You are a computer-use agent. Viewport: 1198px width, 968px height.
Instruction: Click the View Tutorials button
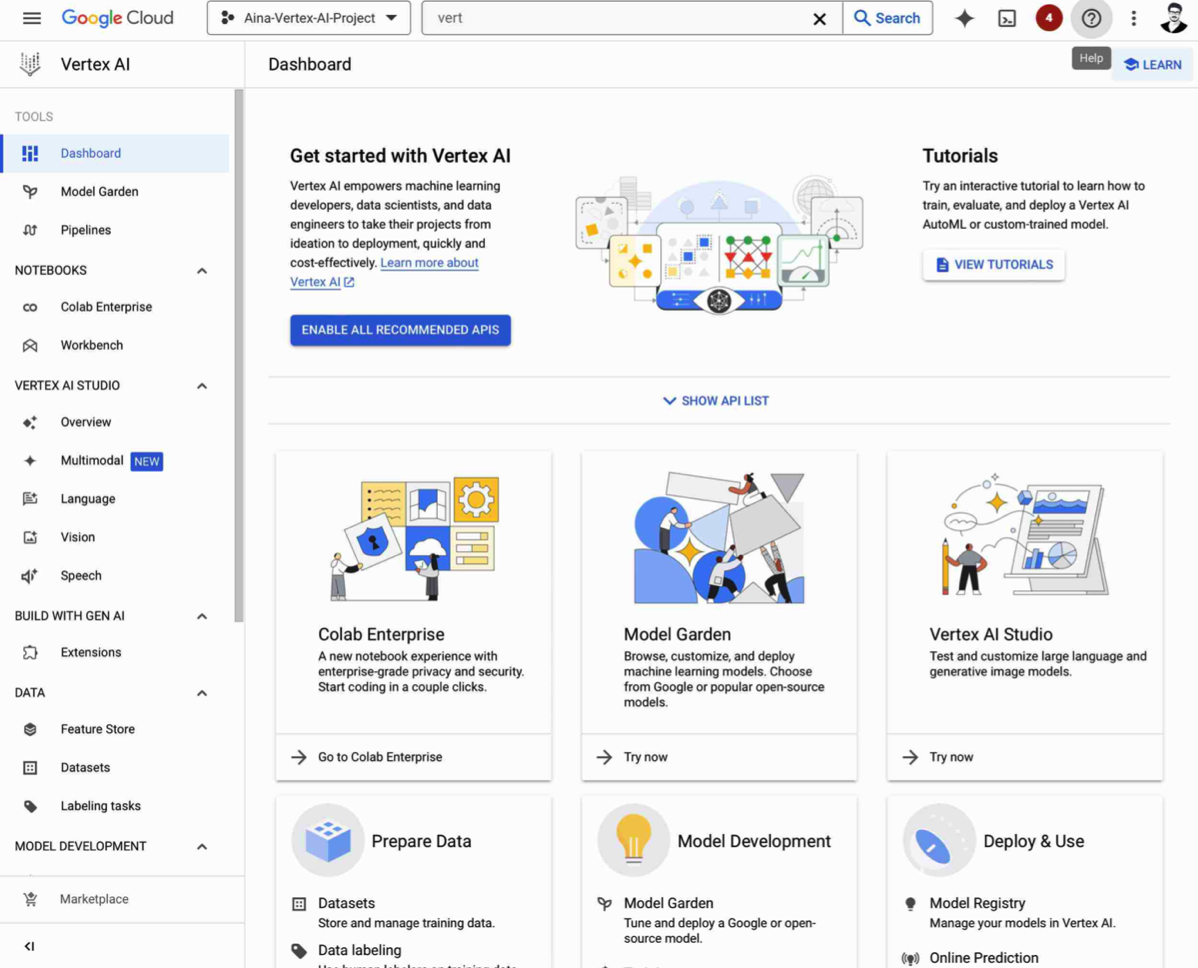(993, 265)
